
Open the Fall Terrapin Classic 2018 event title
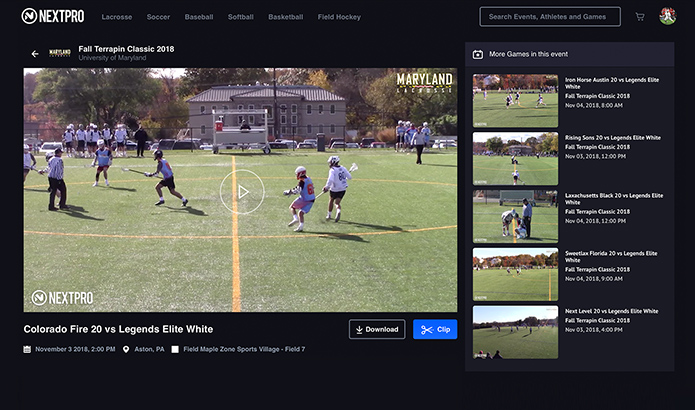click(x=126, y=49)
